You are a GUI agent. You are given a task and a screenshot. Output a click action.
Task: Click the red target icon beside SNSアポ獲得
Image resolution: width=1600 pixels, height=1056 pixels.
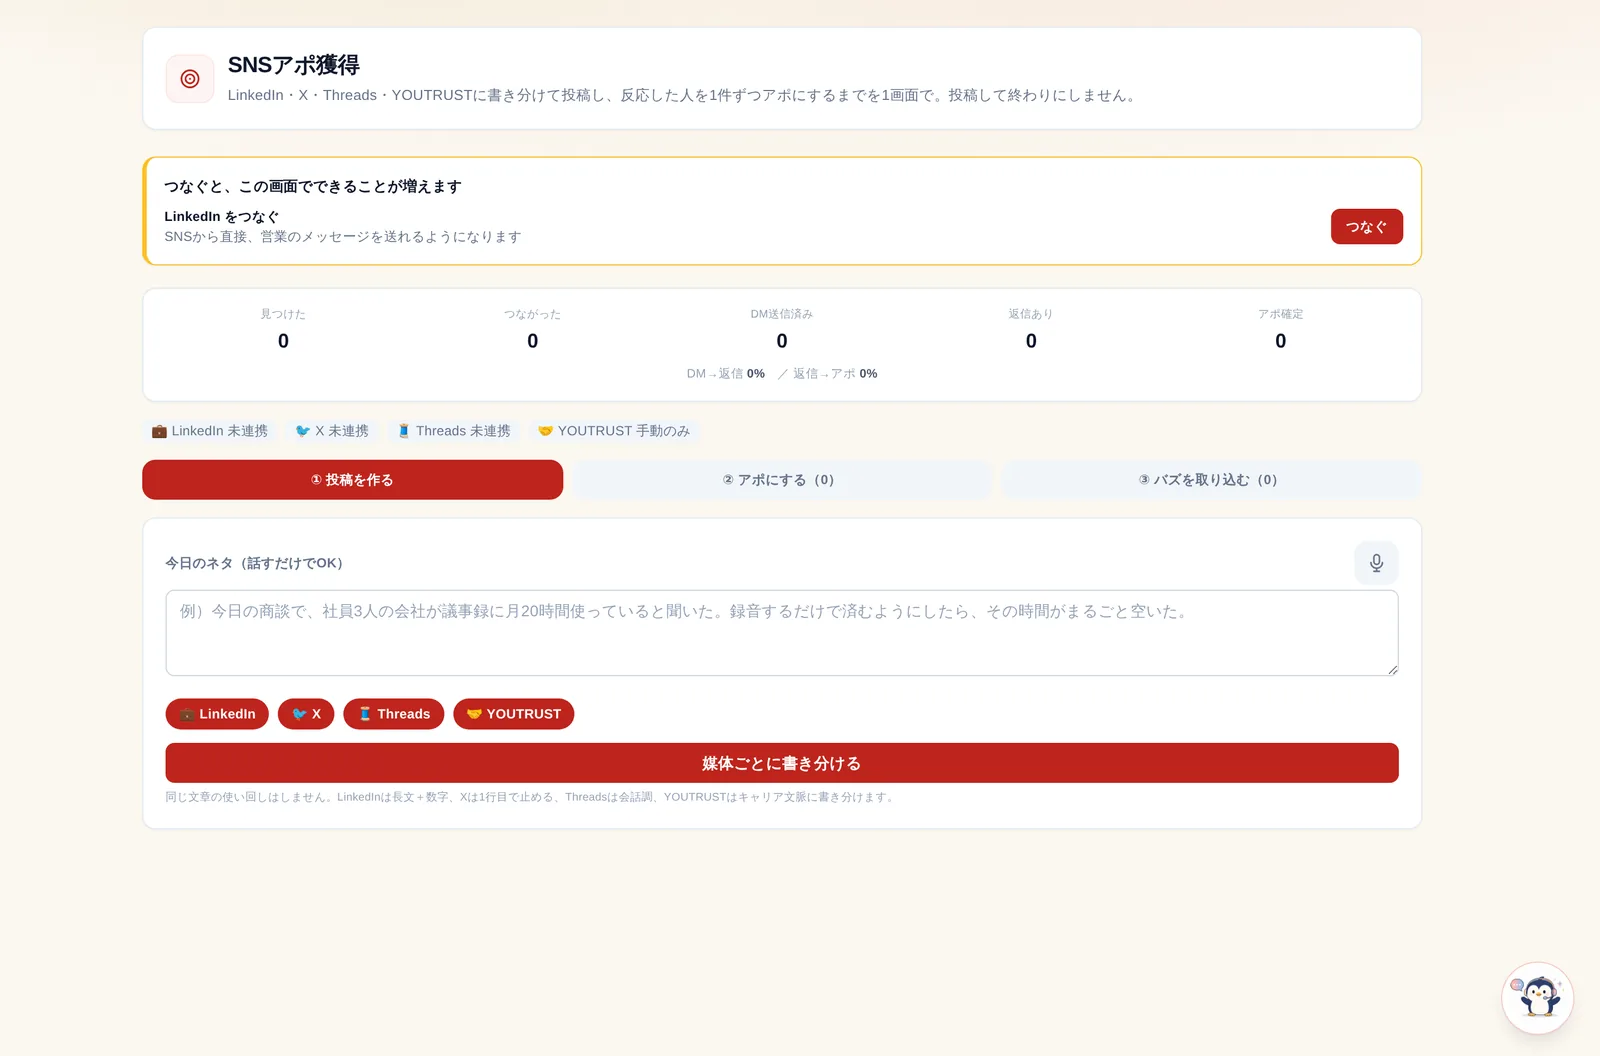click(x=190, y=79)
